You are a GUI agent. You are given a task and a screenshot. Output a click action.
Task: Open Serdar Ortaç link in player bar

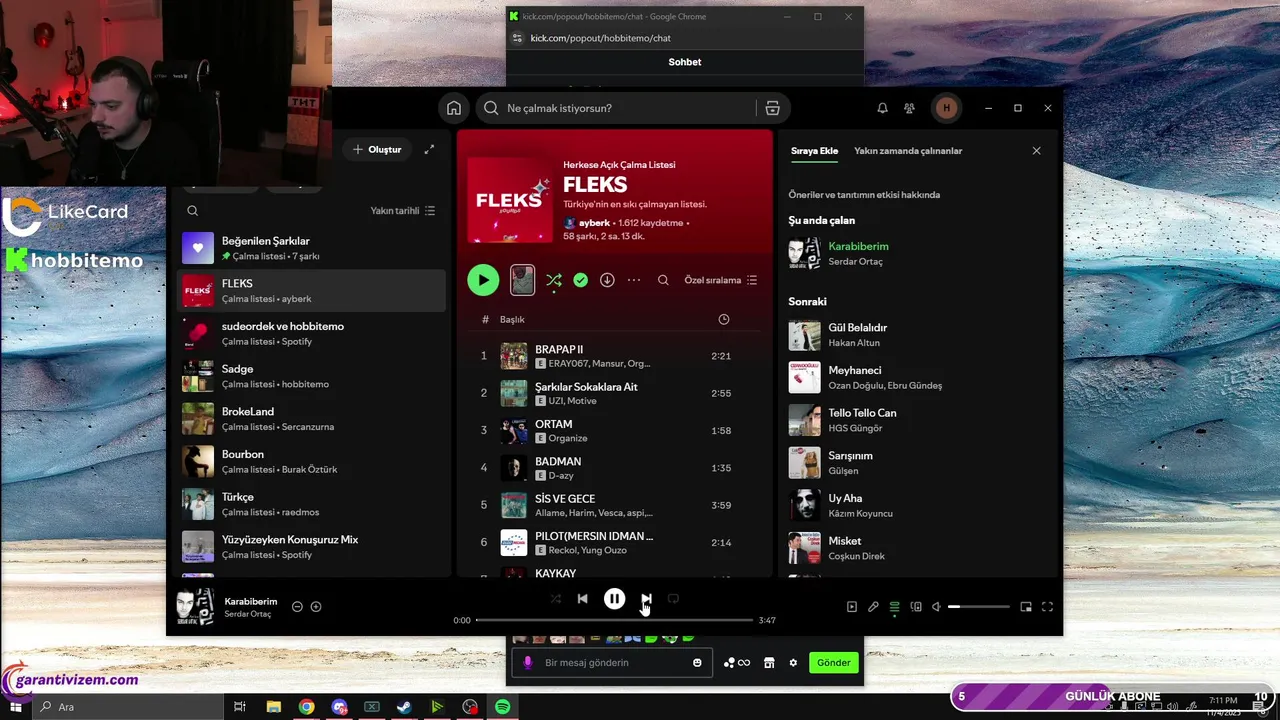248,614
